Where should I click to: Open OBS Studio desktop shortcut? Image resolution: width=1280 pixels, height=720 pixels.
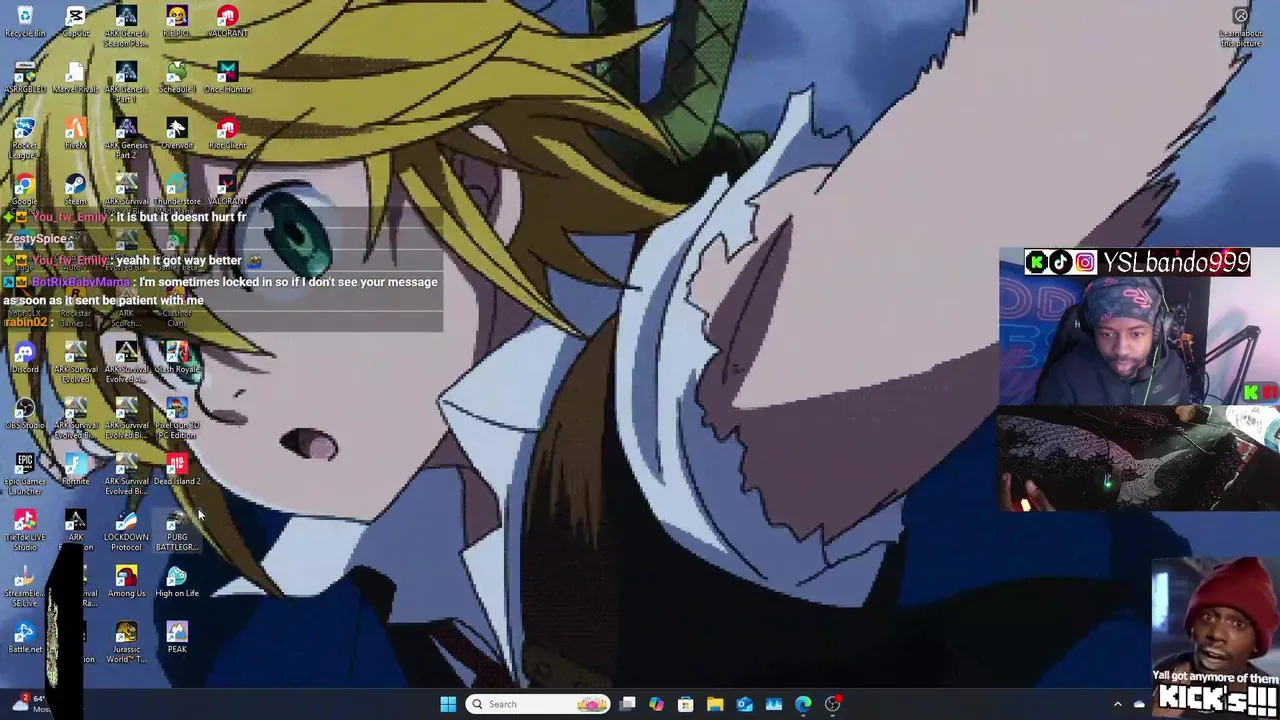(x=25, y=414)
